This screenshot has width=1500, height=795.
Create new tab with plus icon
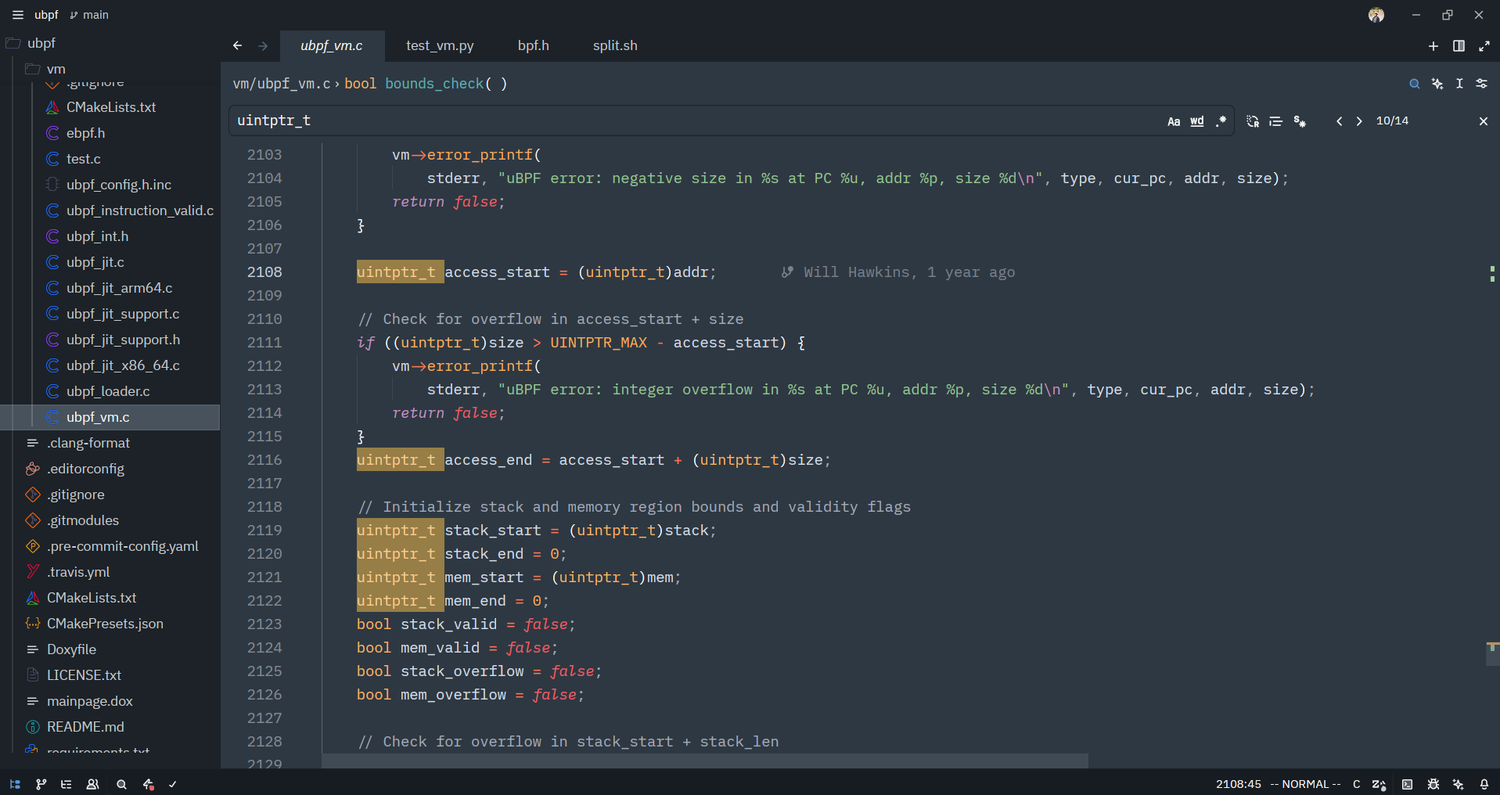pyautogui.click(x=1433, y=46)
